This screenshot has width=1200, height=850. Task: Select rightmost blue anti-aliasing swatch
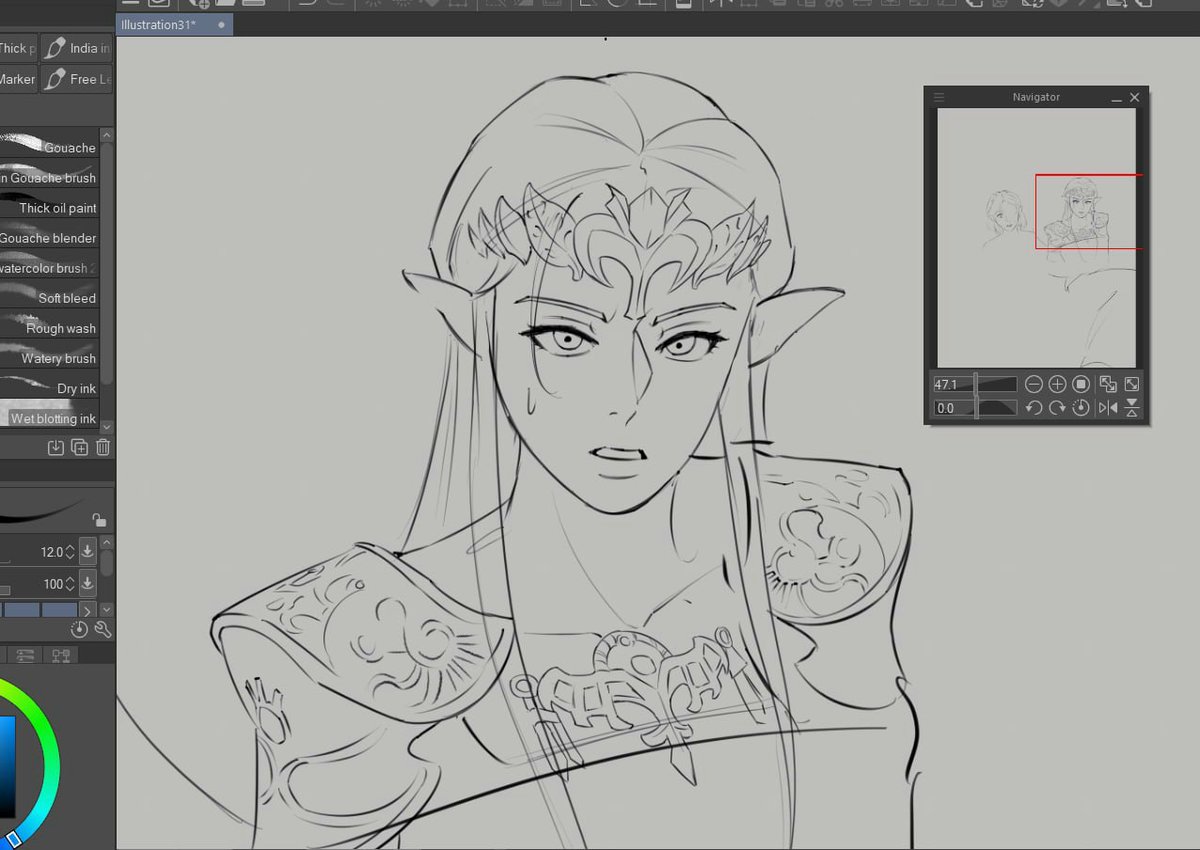pyautogui.click(x=59, y=610)
